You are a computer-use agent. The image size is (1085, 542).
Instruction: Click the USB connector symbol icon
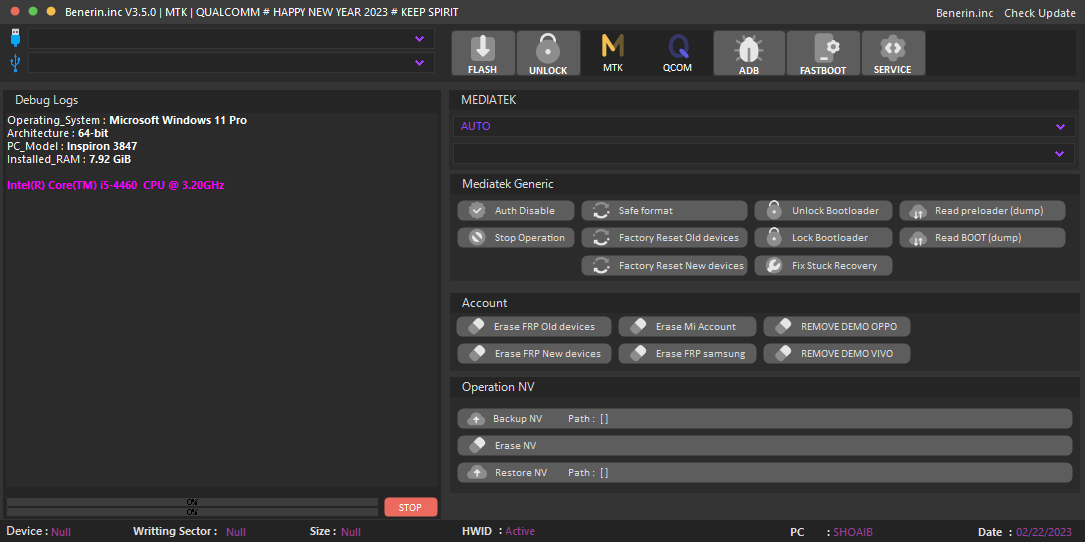click(x=15, y=63)
